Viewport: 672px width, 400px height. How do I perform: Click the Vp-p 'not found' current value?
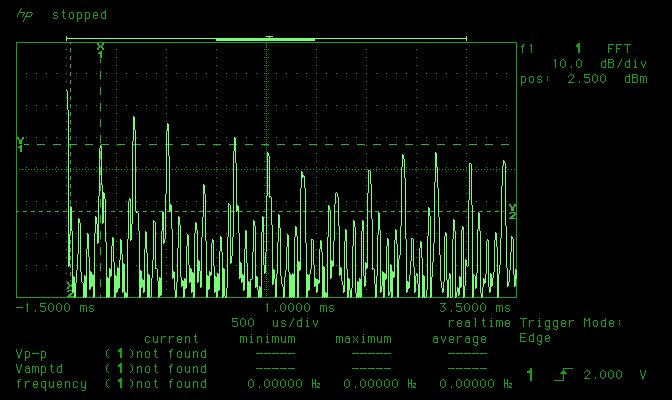[171, 354]
